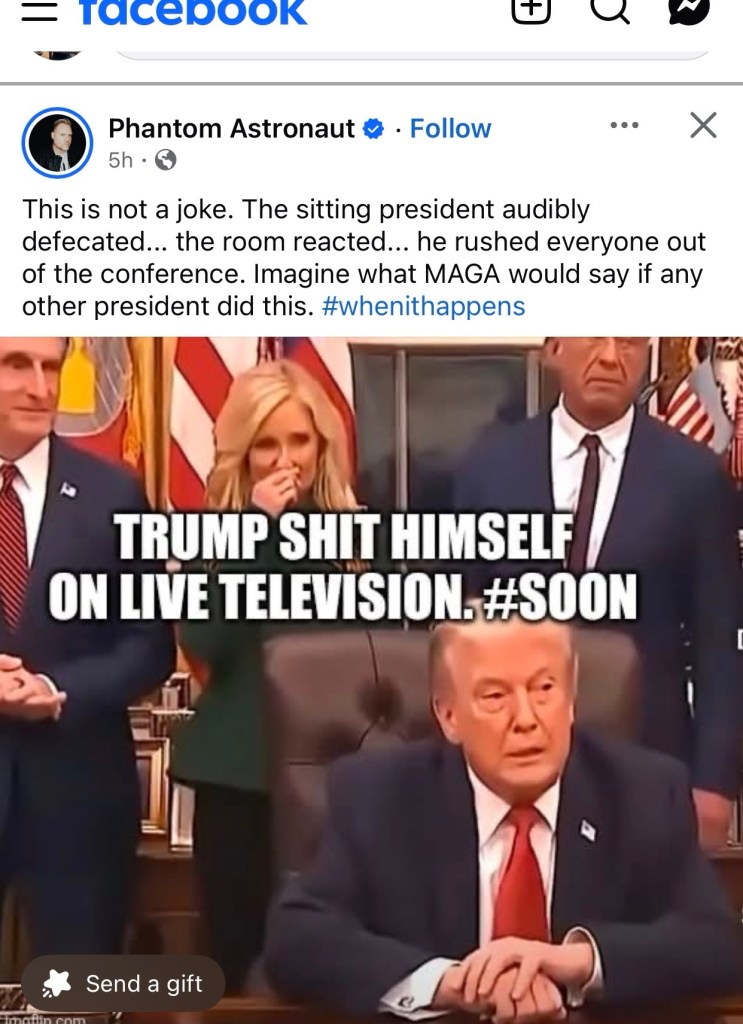
Task: Open Phantom Astronaut's profile picture
Action: pyautogui.click(x=57, y=143)
